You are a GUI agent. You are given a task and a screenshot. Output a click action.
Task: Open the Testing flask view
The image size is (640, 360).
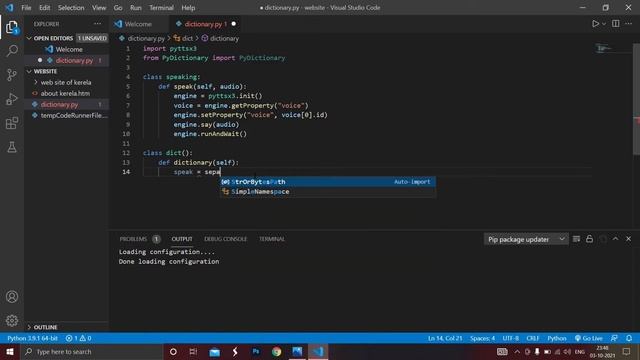coord(12,147)
